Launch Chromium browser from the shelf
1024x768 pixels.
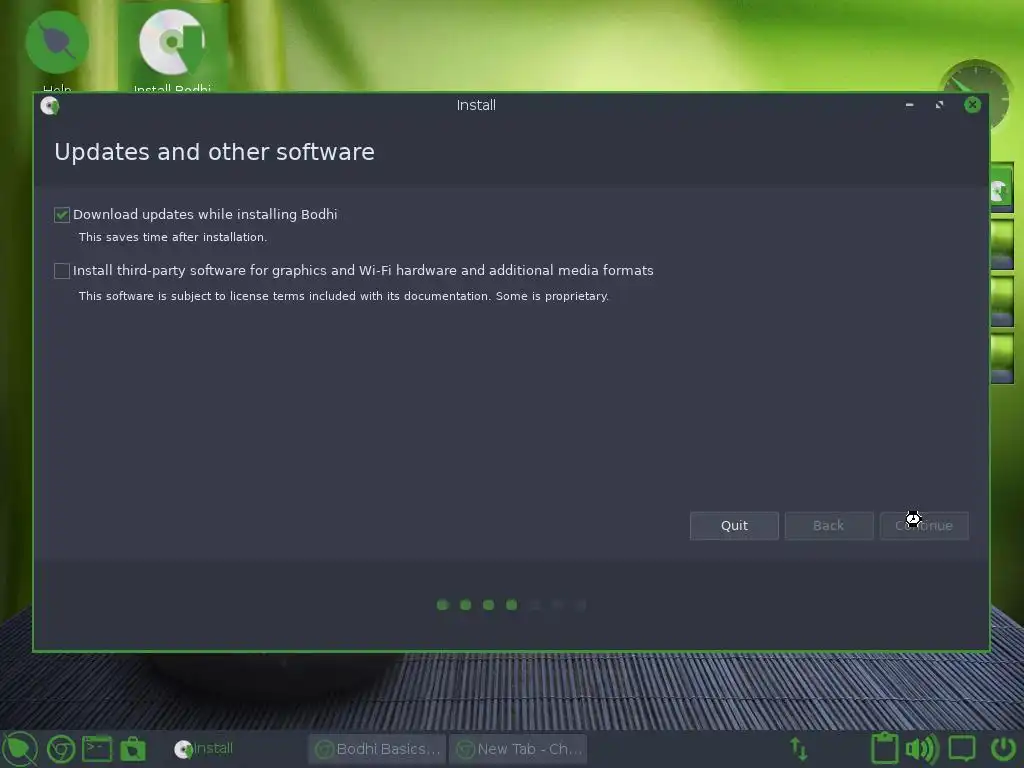point(61,749)
